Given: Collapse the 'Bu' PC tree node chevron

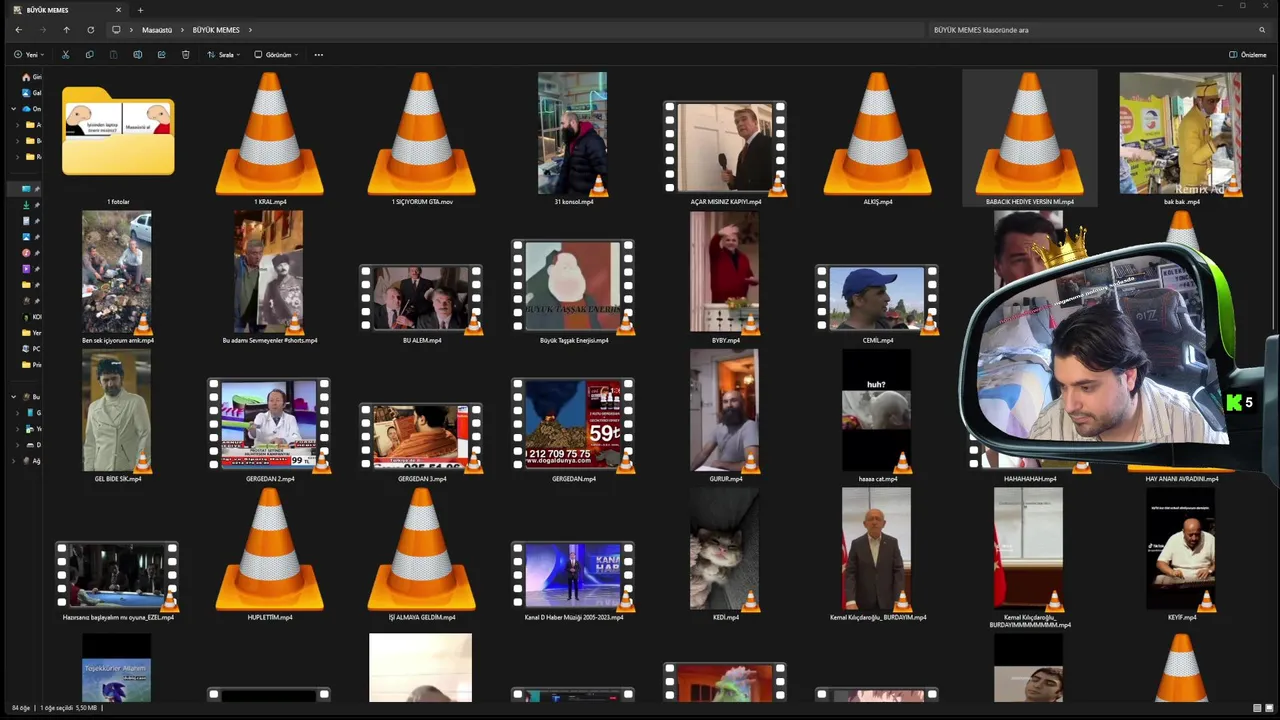Looking at the screenshot, I should tap(14, 397).
